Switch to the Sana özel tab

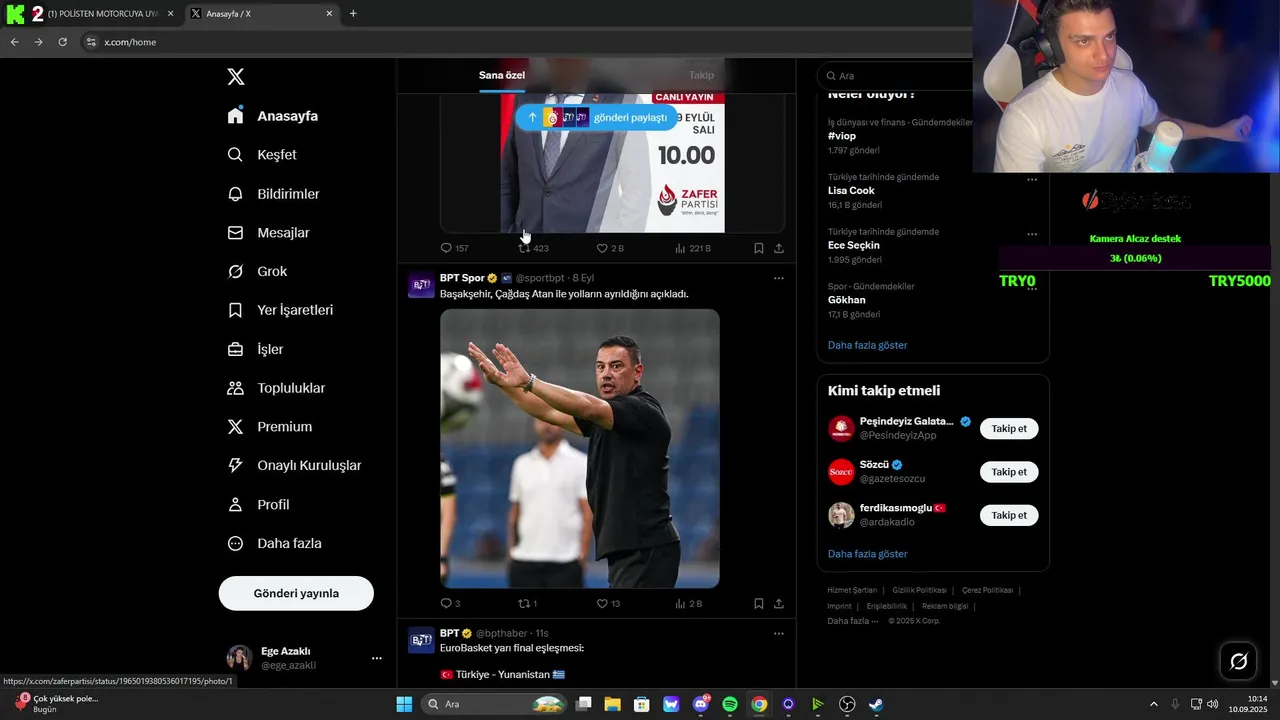pos(502,75)
